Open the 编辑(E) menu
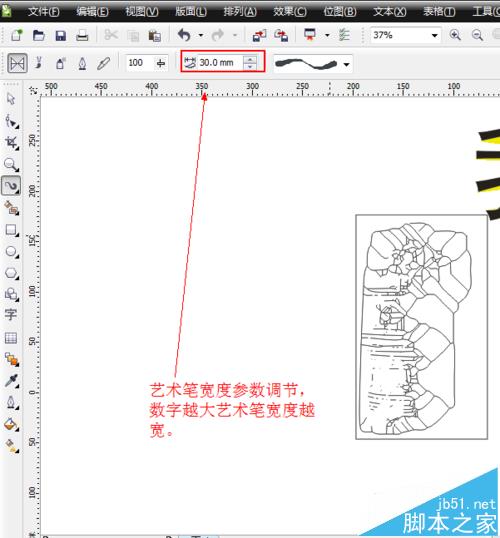Image resolution: width=500 pixels, height=538 pixels. tap(92, 12)
